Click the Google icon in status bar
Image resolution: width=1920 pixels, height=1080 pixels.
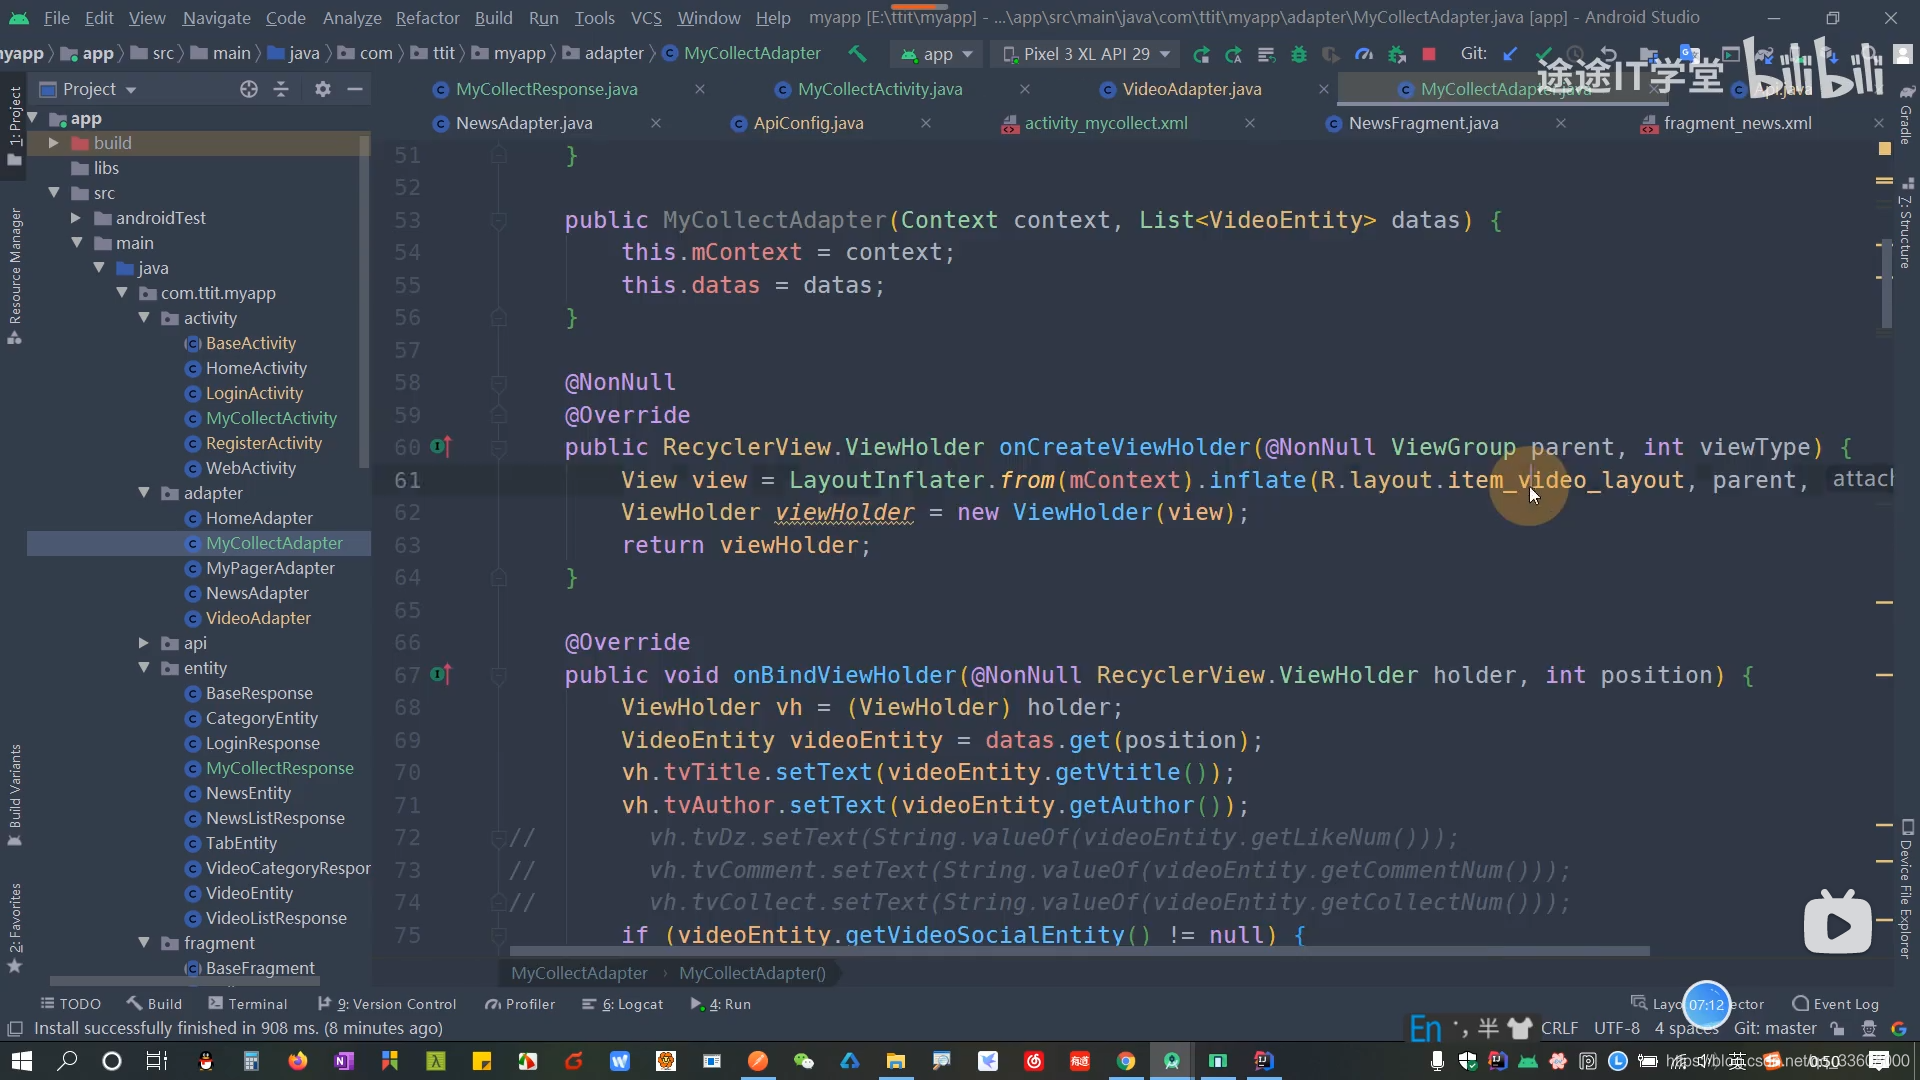(x=1899, y=1028)
